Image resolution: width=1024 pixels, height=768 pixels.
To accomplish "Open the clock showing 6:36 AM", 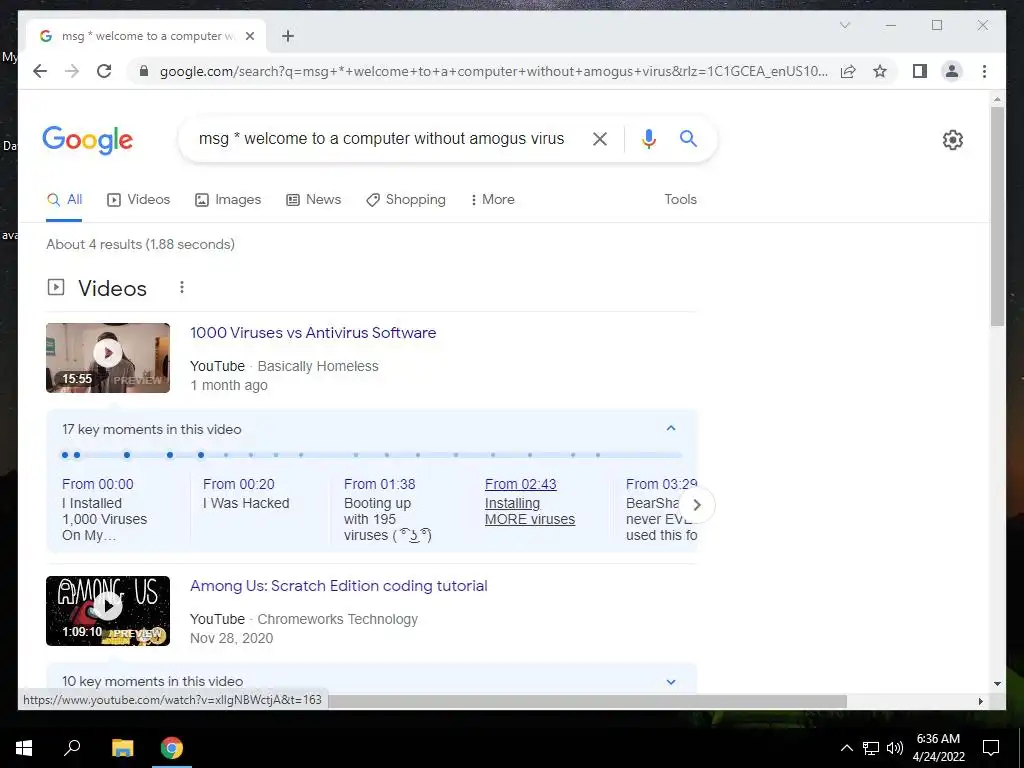I will click(938, 748).
